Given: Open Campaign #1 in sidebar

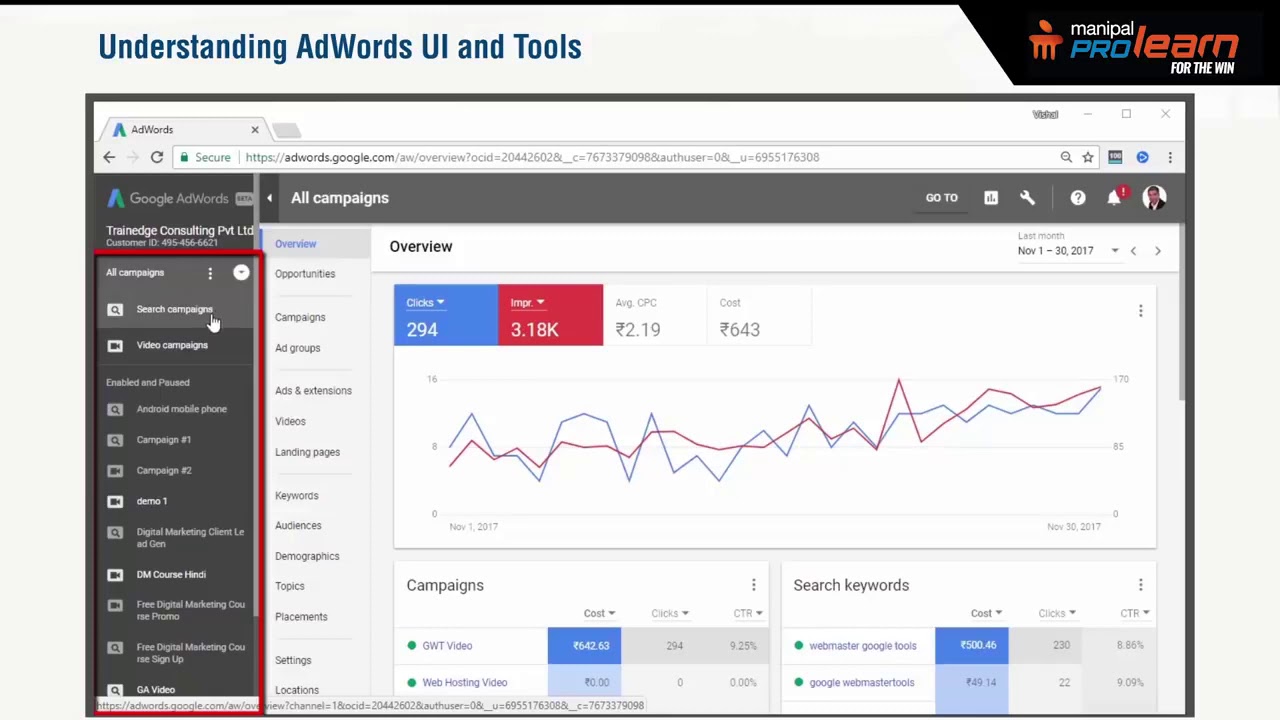Looking at the screenshot, I should [x=163, y=440].
